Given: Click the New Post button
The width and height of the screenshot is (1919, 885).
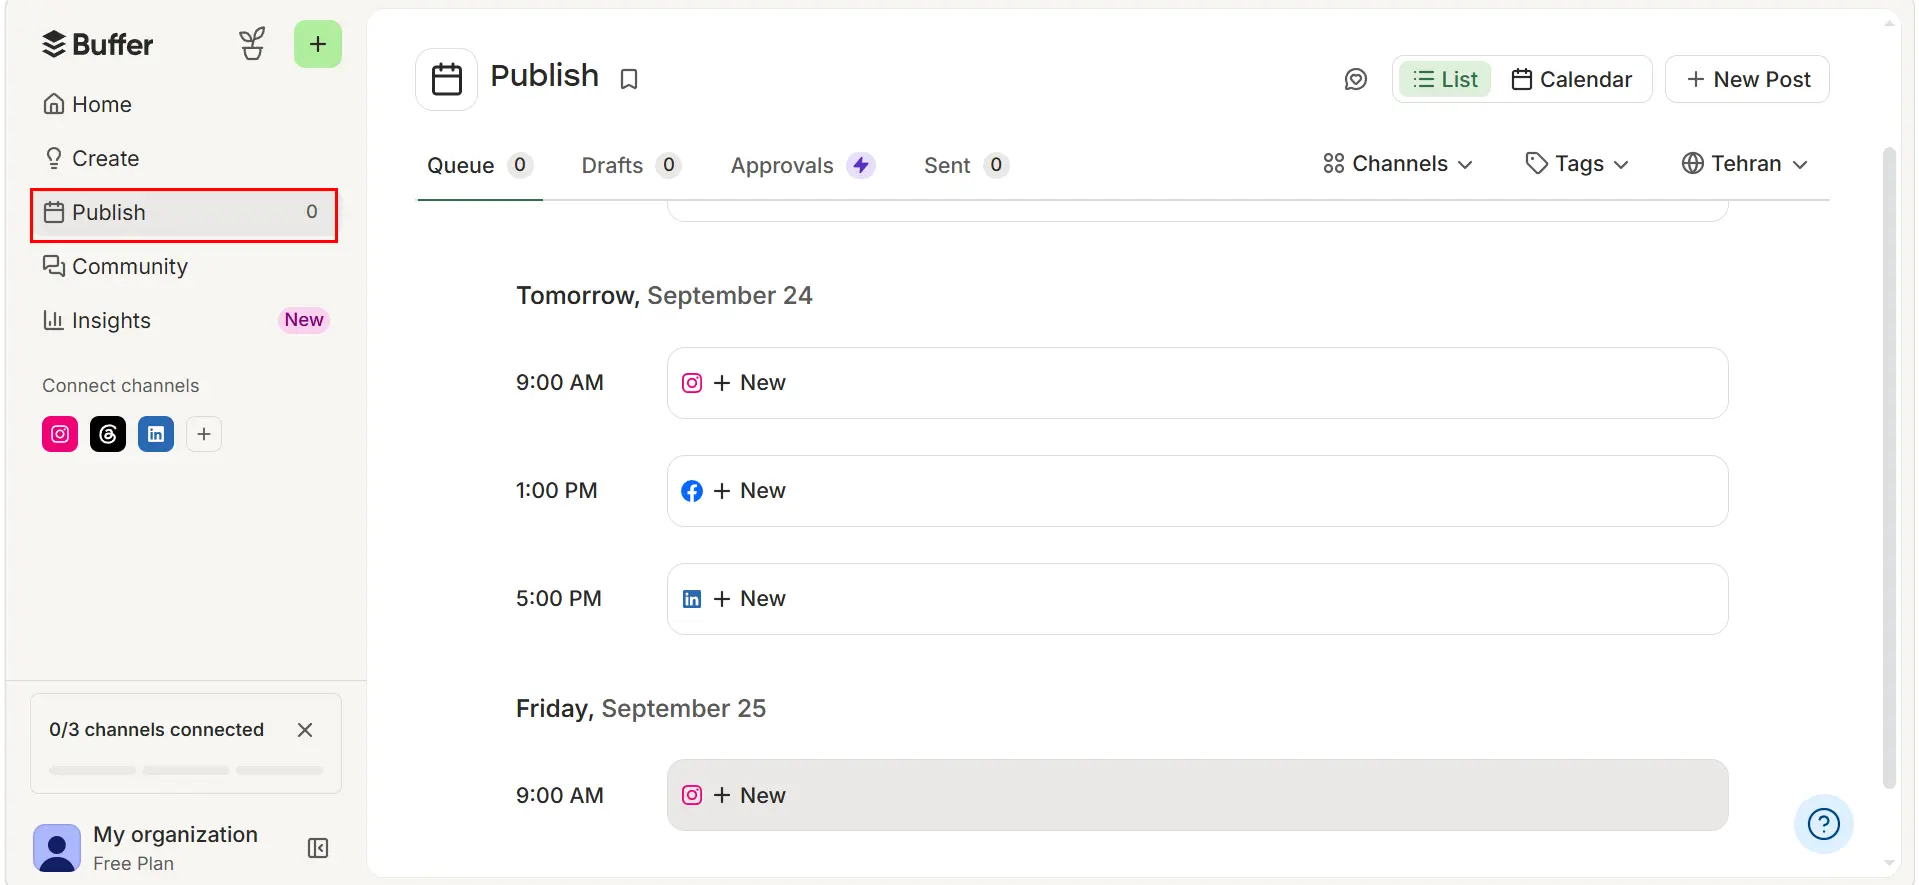Looking at the screenshot, I should (1747, 79).
